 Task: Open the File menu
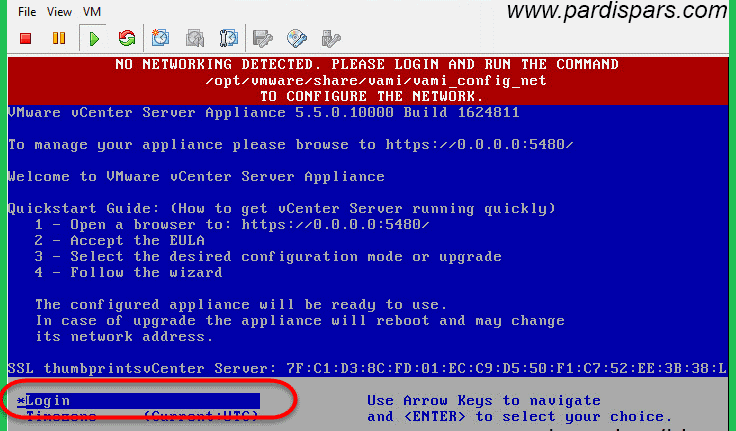[x=27, y=12]
